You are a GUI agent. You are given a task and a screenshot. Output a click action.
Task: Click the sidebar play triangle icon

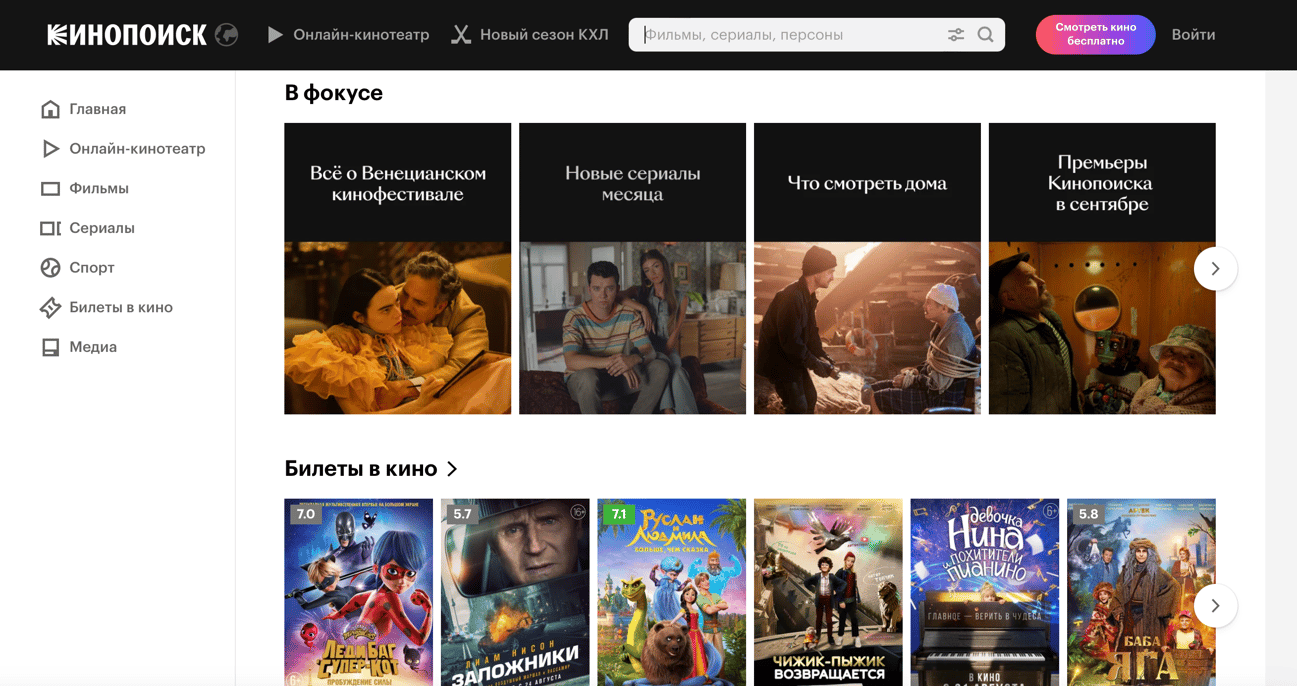tap(50, 149)
